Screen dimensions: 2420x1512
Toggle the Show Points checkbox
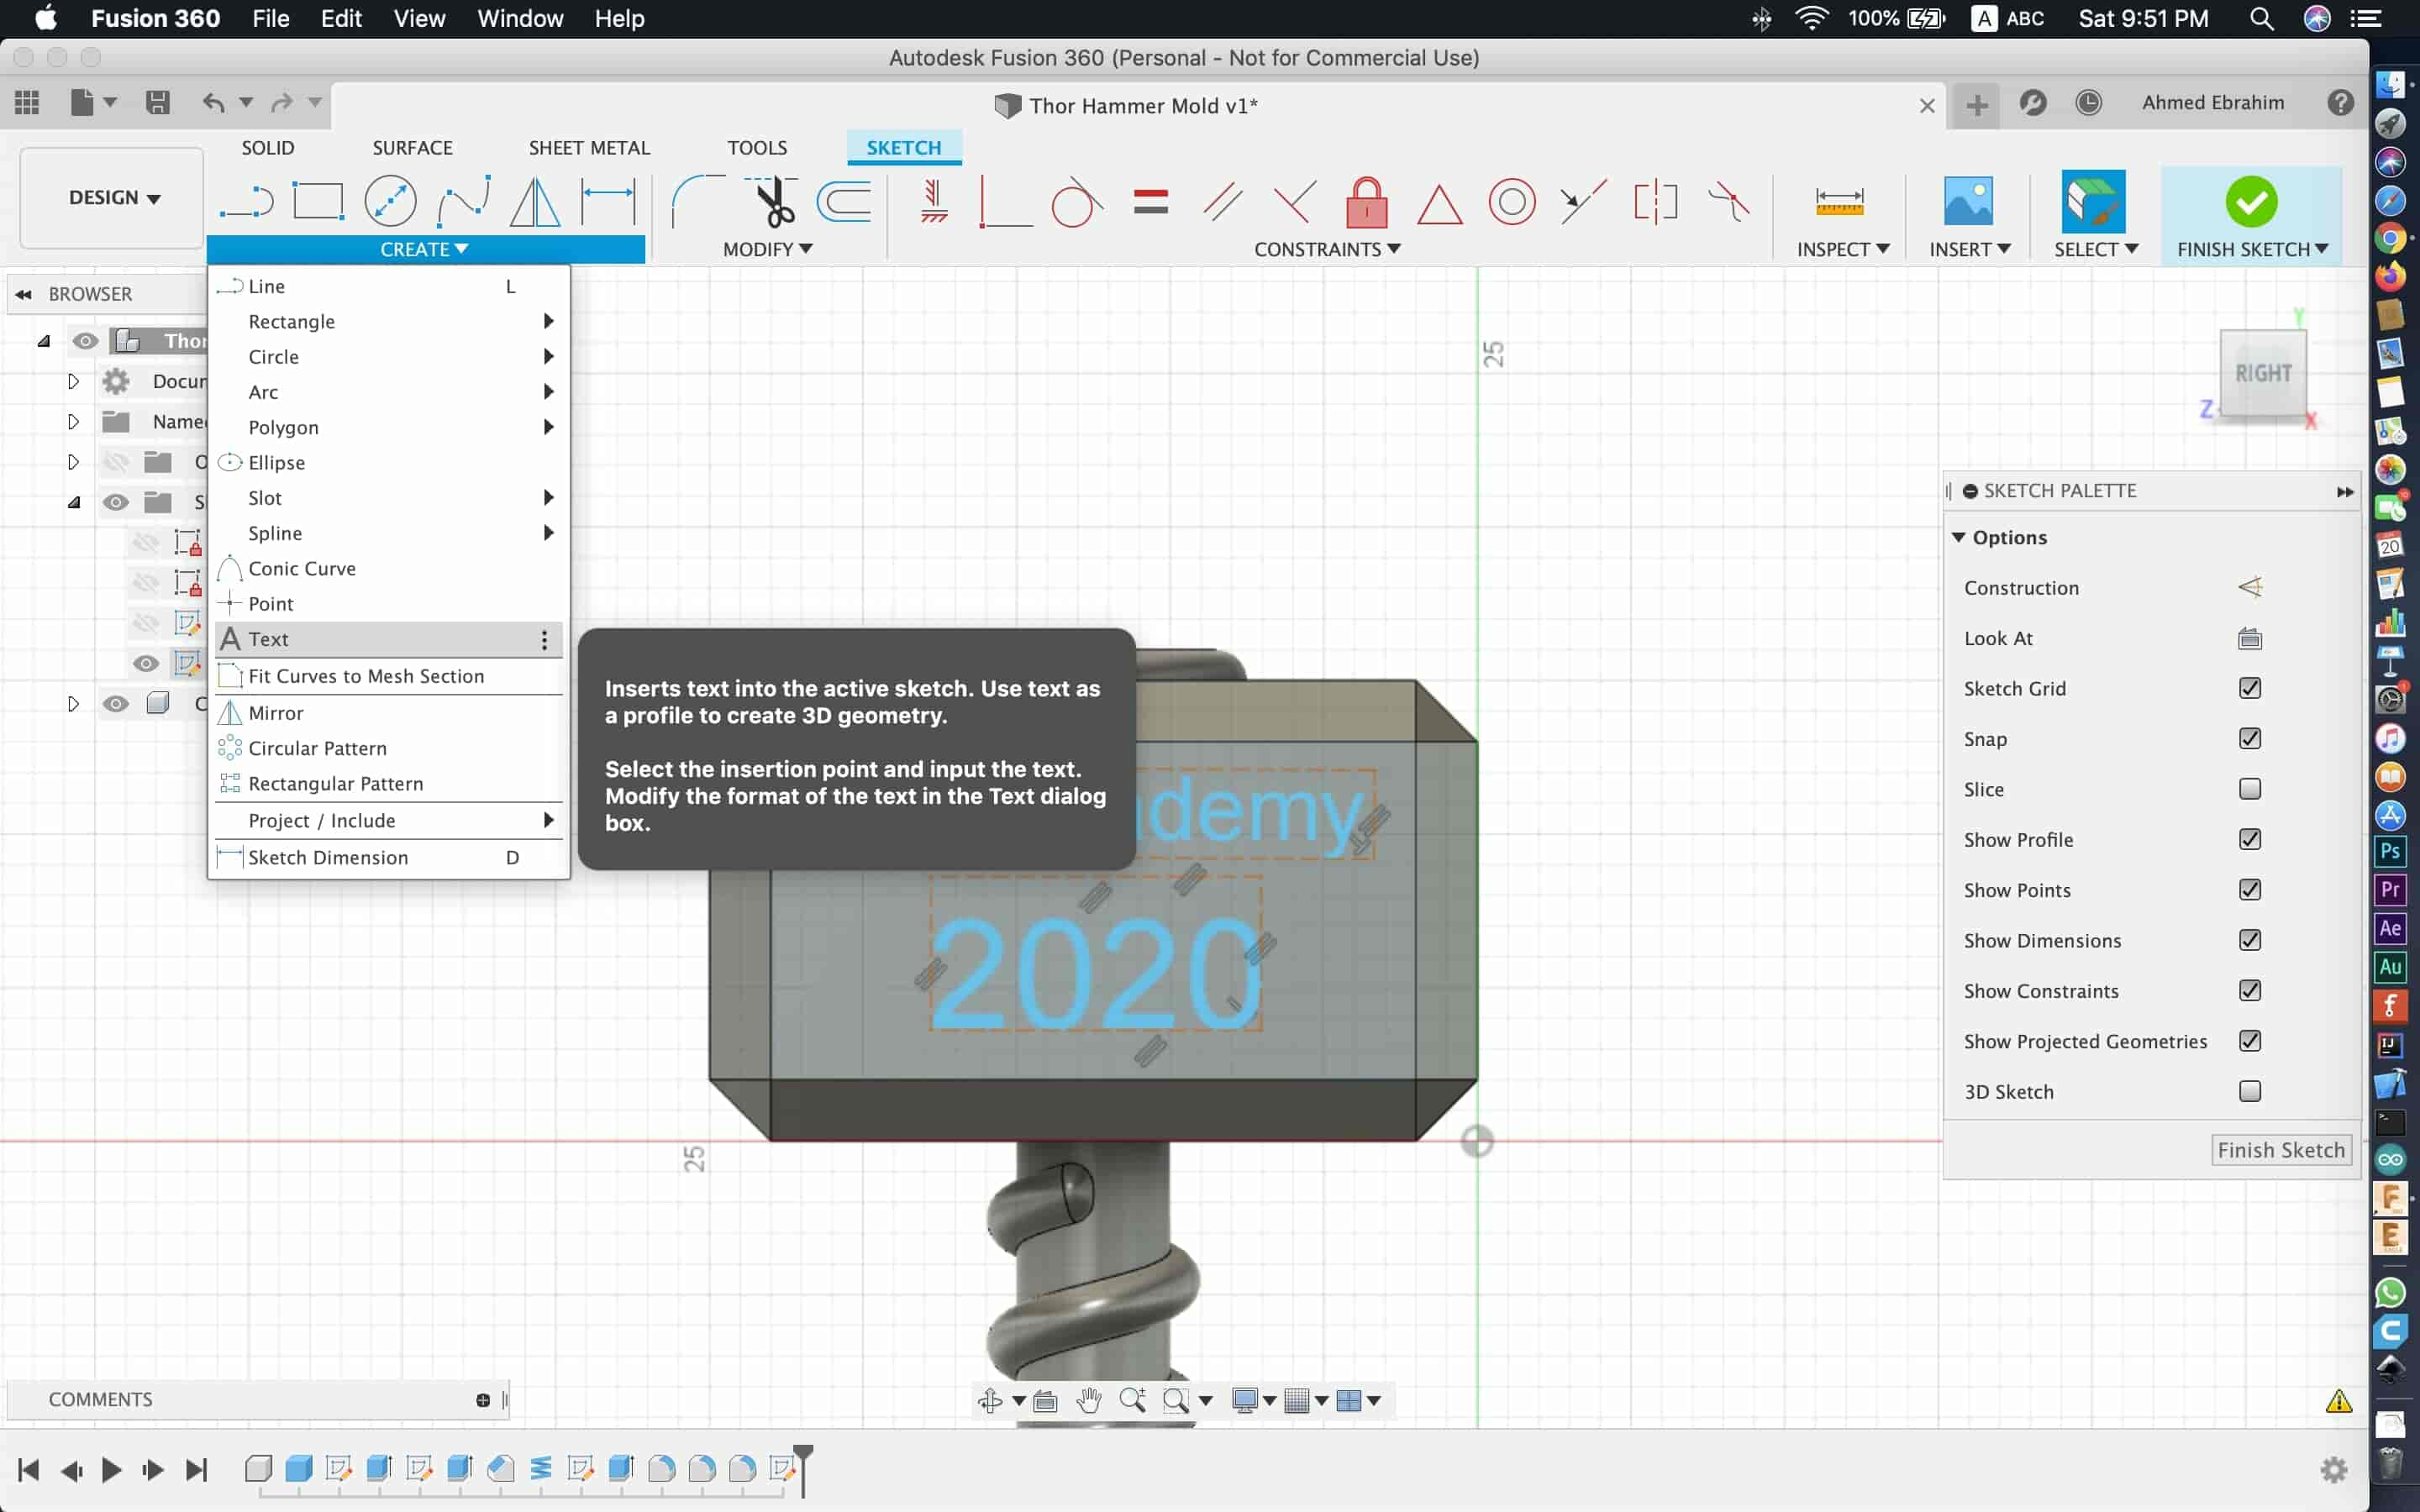(x=2249, y=889)
